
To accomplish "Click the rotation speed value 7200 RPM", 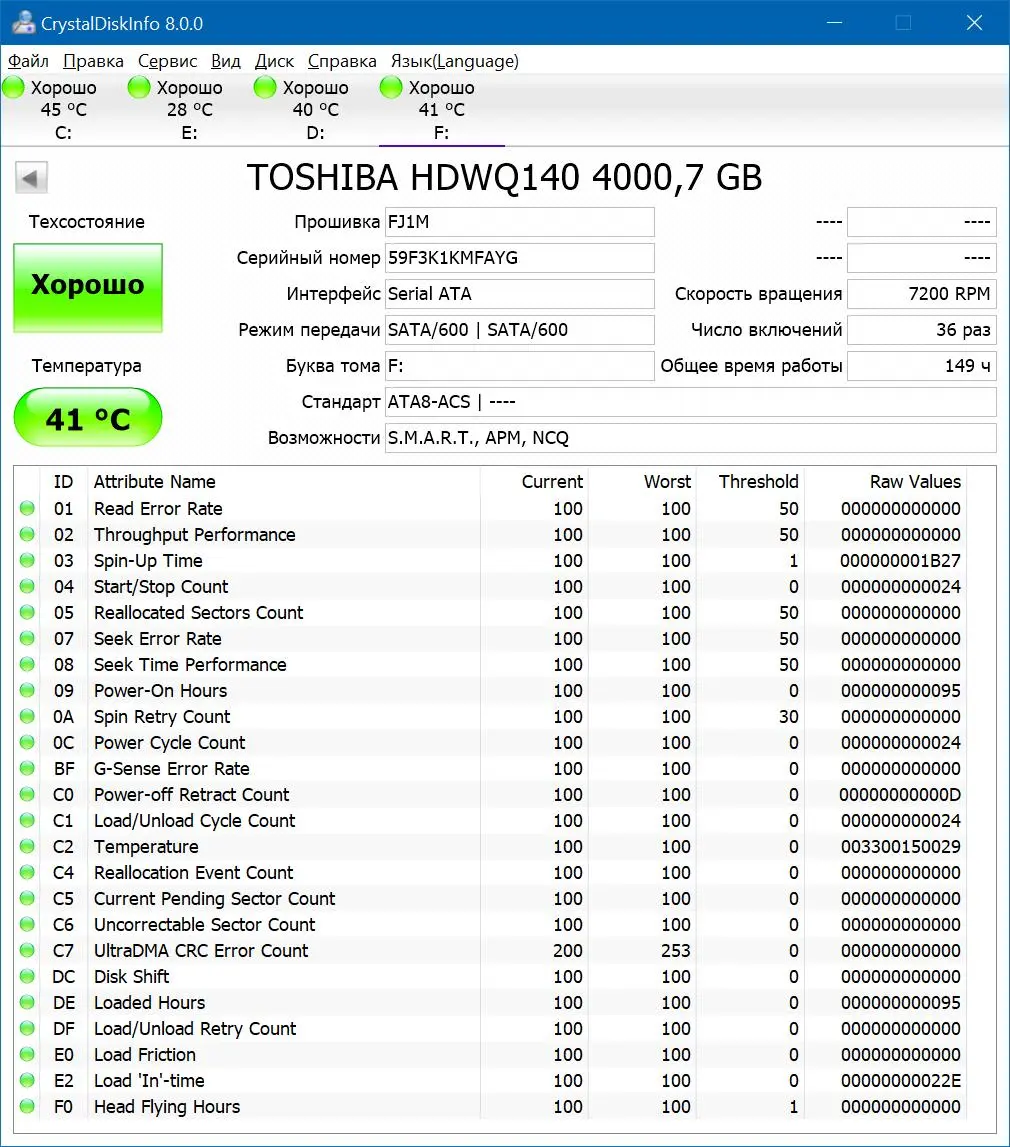I will [922, 293].
